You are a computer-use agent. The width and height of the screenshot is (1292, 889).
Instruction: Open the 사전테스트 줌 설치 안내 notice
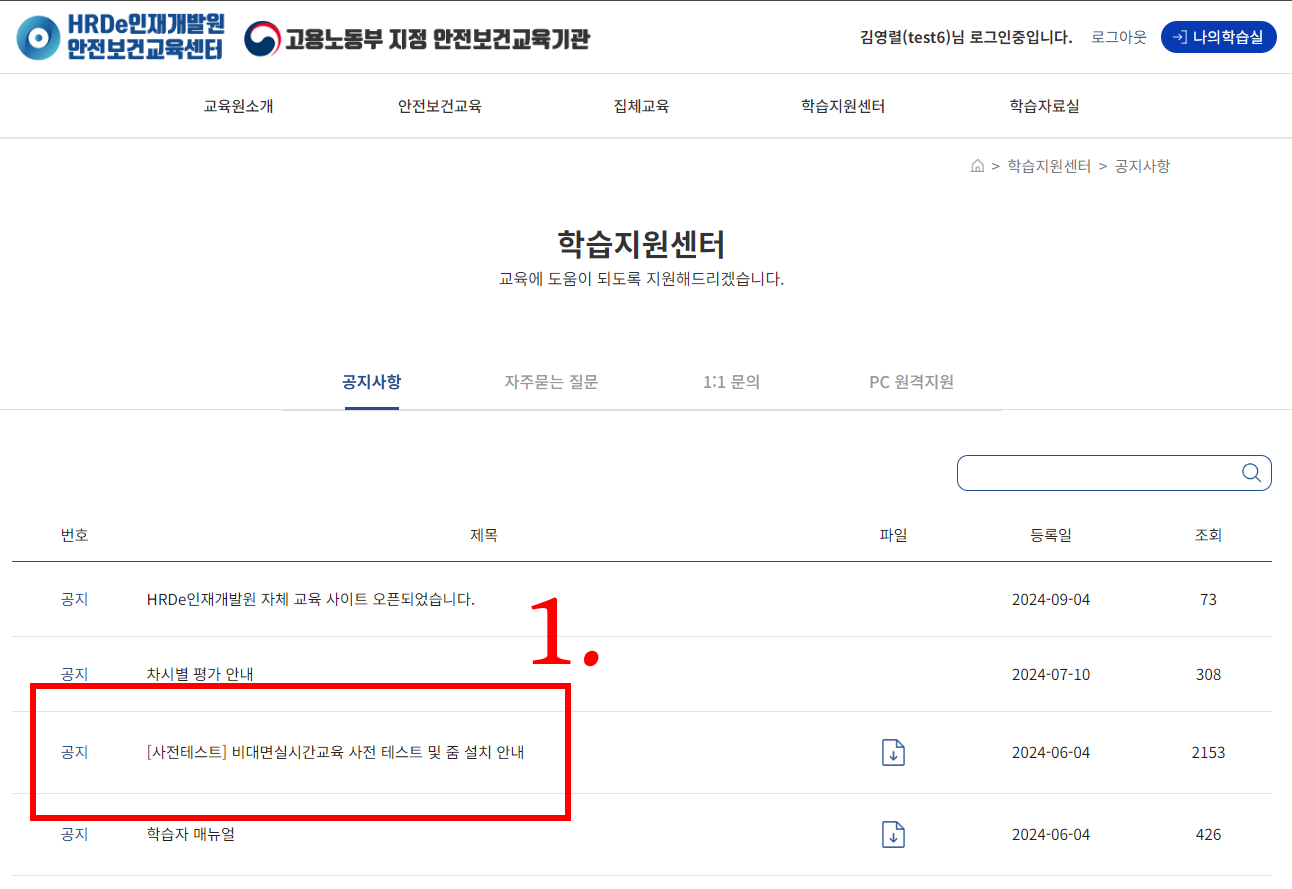point(335,752)
